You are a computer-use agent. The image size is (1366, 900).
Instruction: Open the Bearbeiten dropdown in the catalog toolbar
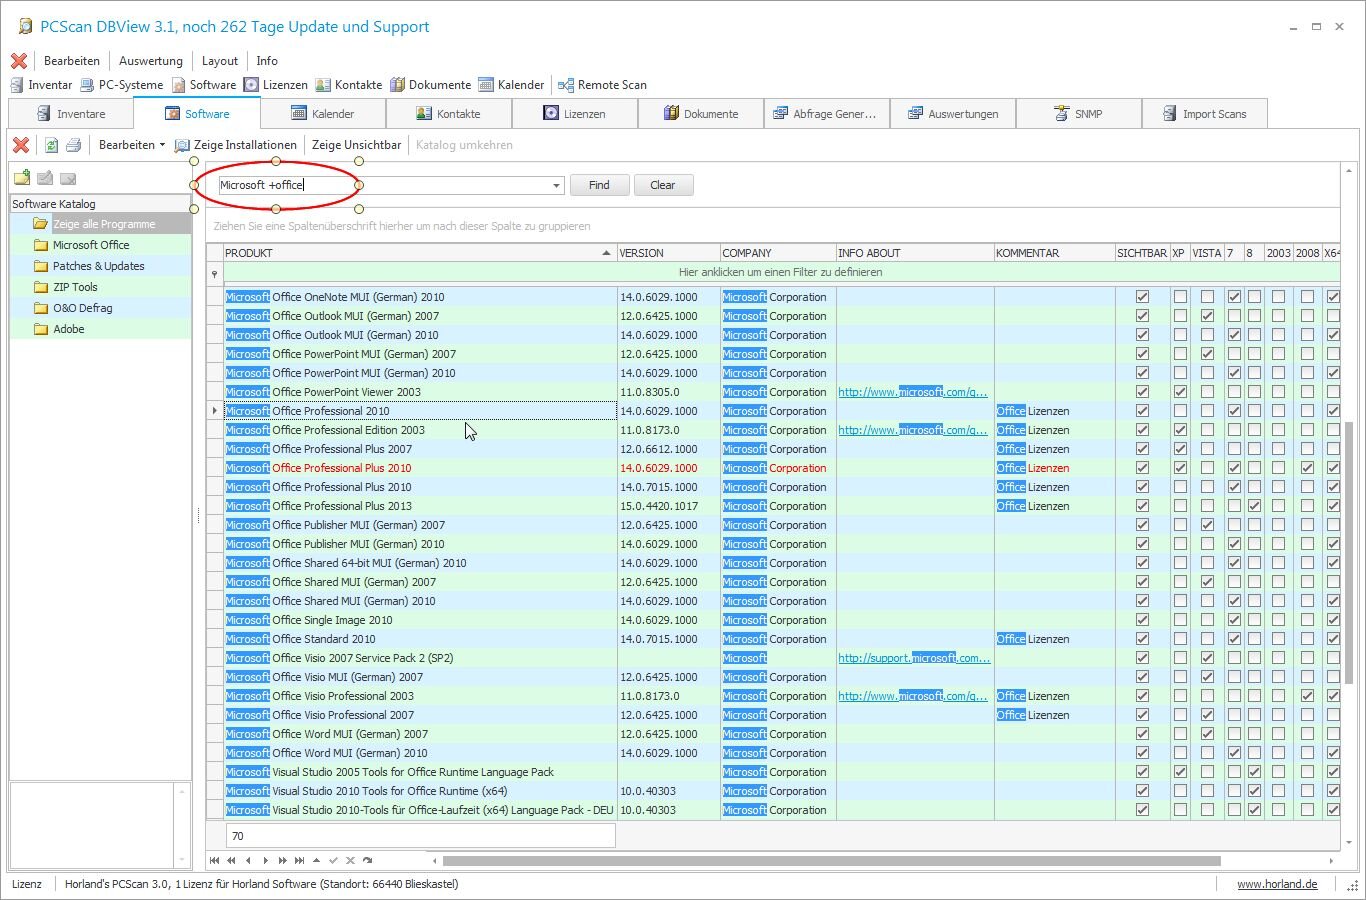(x=132, y=145)
